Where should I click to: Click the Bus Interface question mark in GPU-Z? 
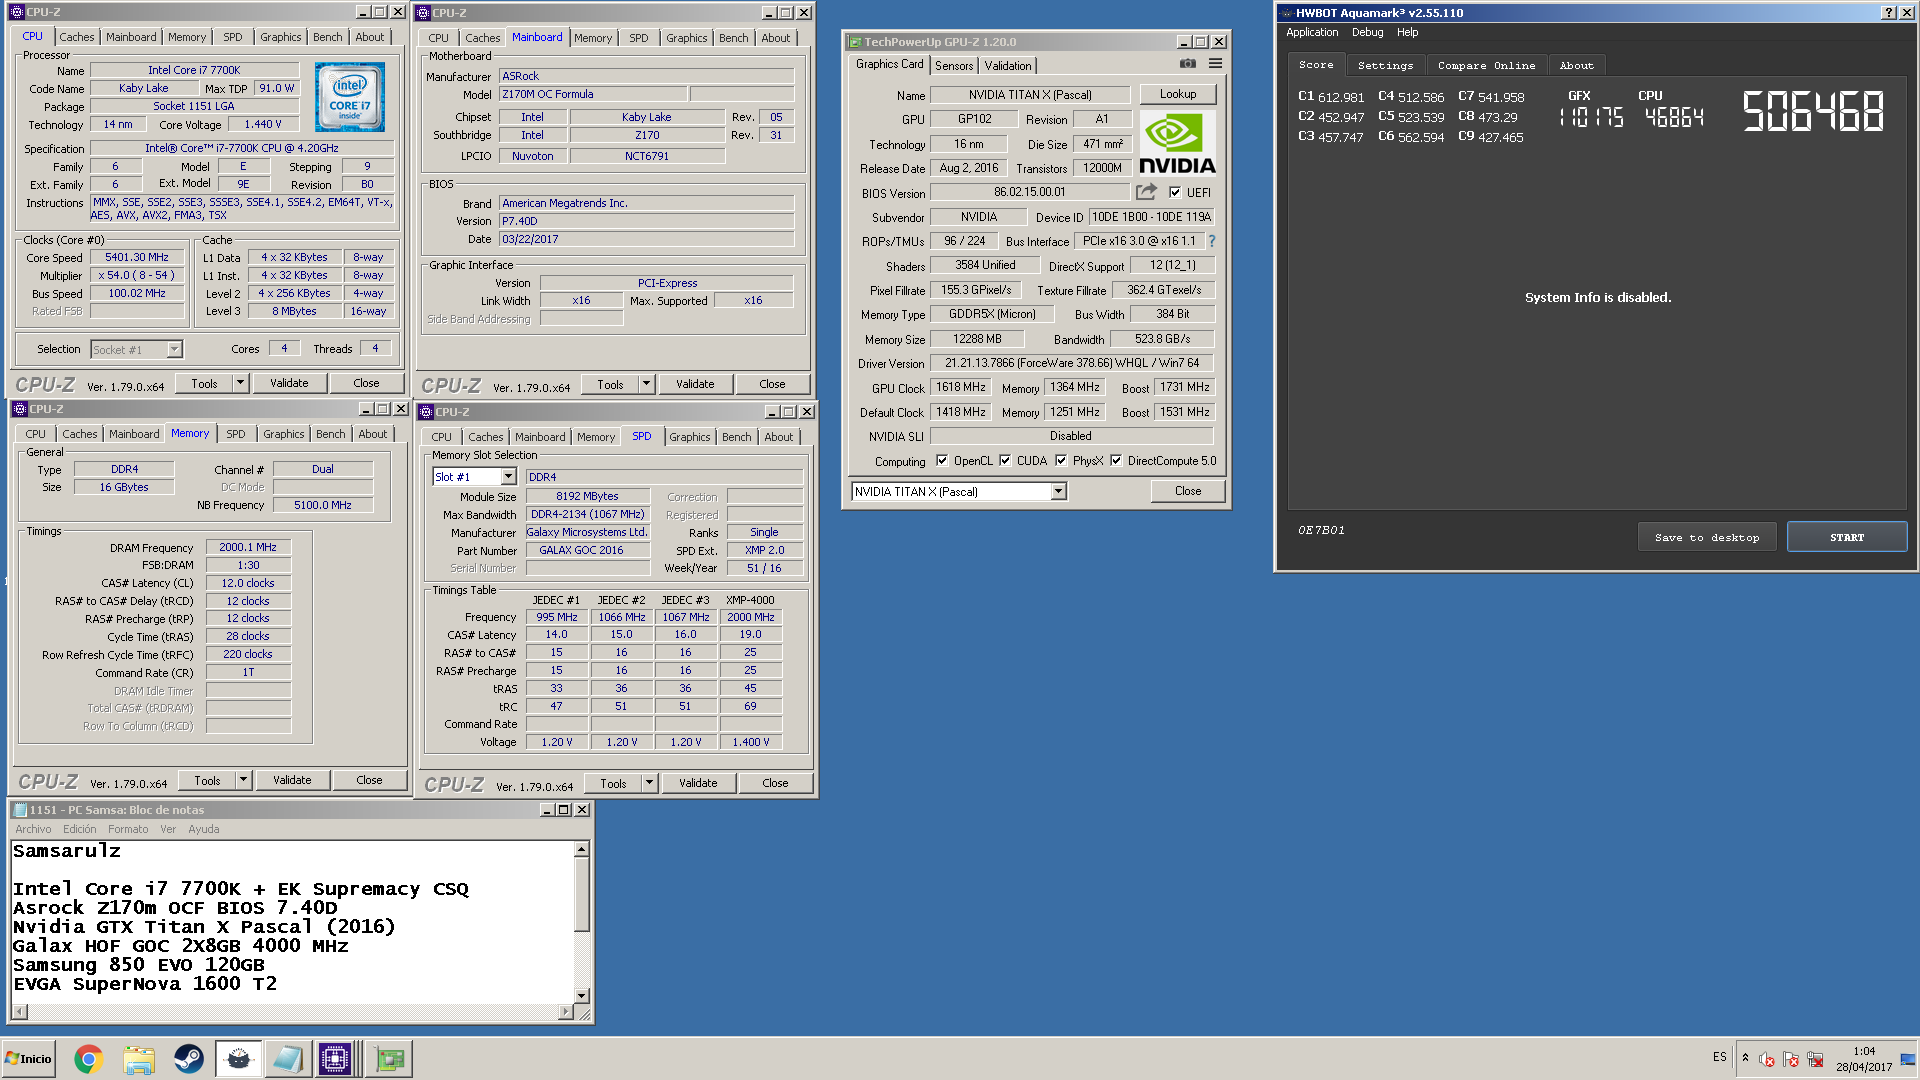tap(1212, 241)
